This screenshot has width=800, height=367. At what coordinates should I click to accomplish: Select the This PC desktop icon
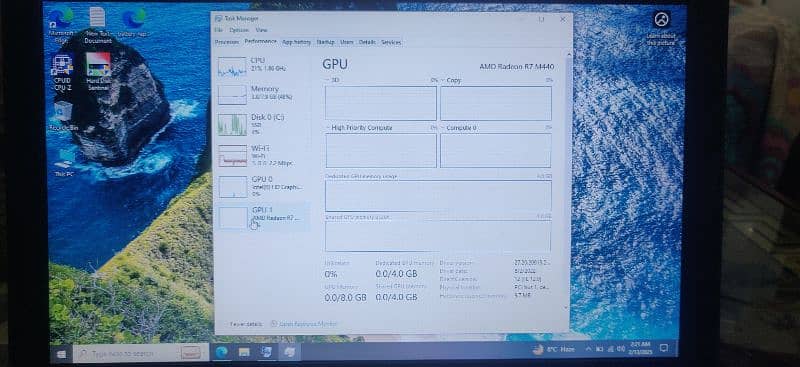[64, 162]
